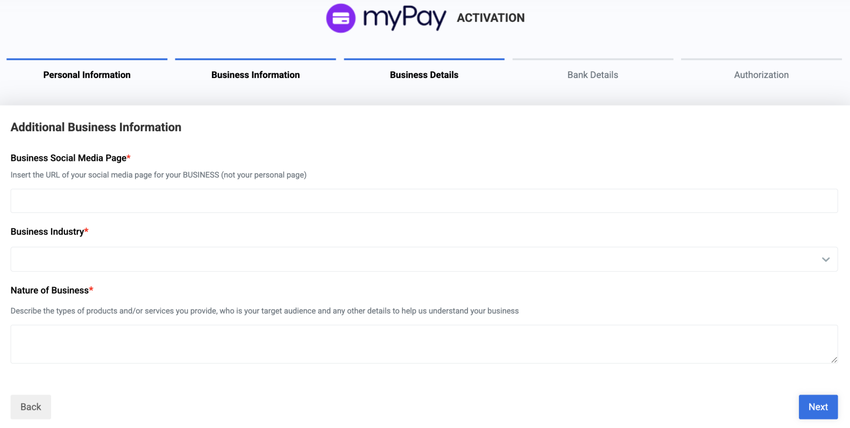Screen dimensions: 850x428
Task: Proceed with the Next button
Action: tap(817, 407)
